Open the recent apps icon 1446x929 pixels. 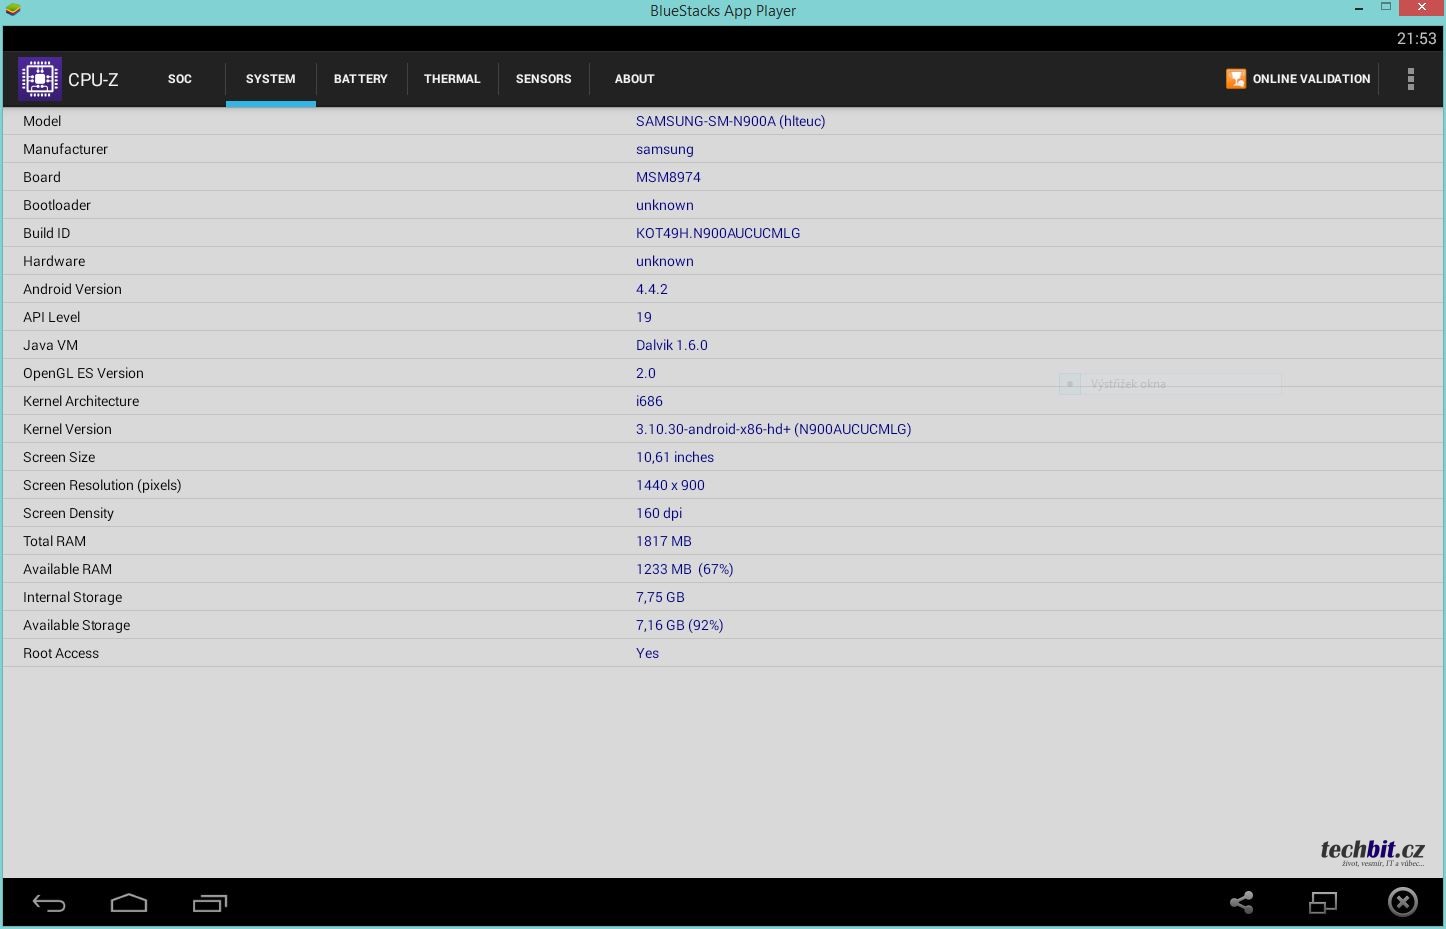tap(210, 903)
